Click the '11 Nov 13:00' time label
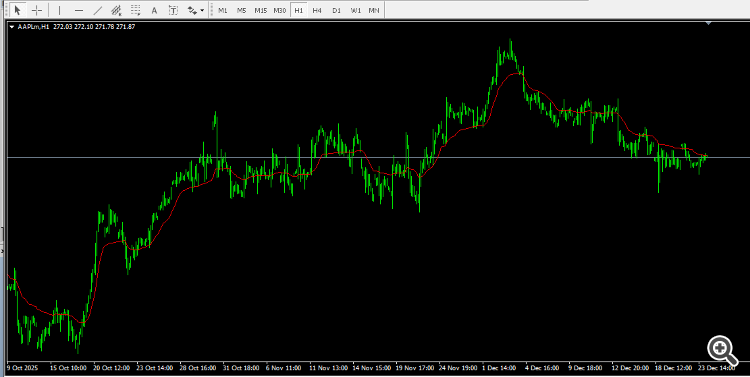Screen dimensions: 750x377 pyautogui.click(x=328, y=368)
